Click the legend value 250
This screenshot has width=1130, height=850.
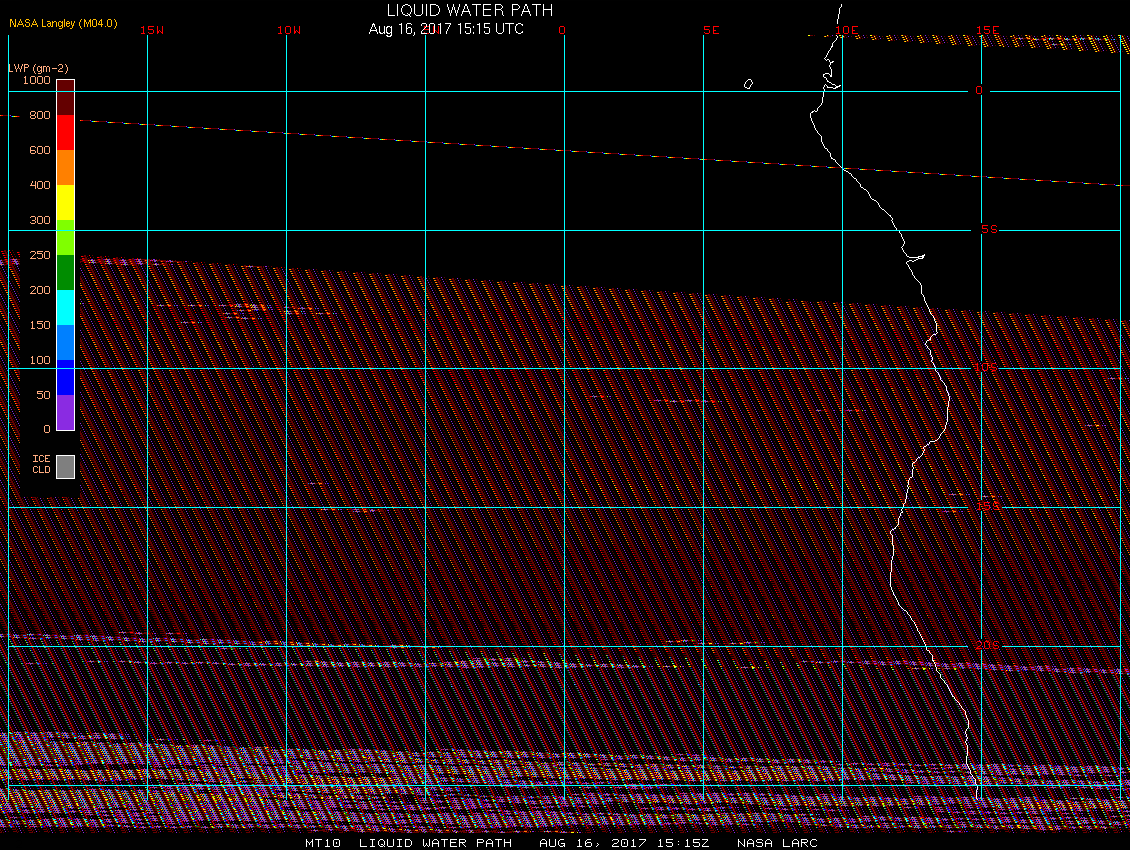click(40, 255)
